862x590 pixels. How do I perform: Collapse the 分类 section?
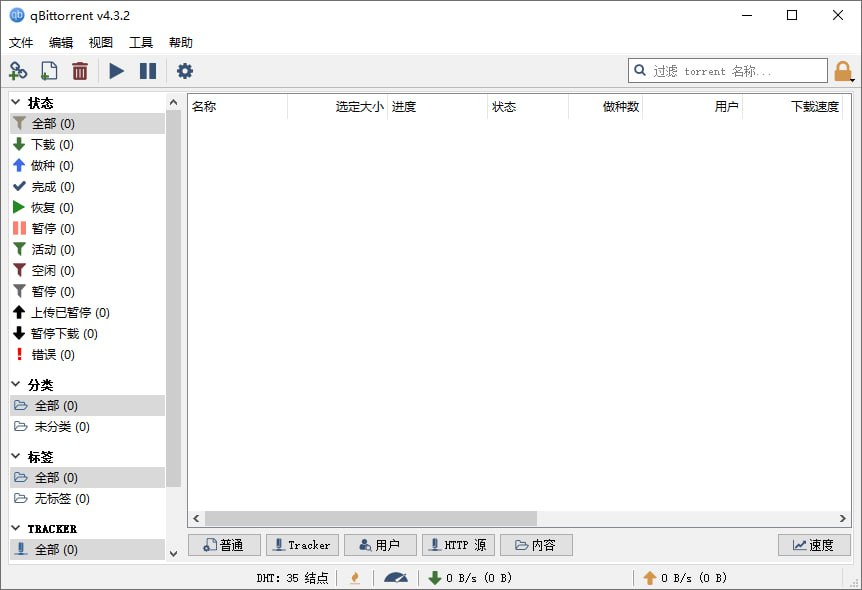15,383
